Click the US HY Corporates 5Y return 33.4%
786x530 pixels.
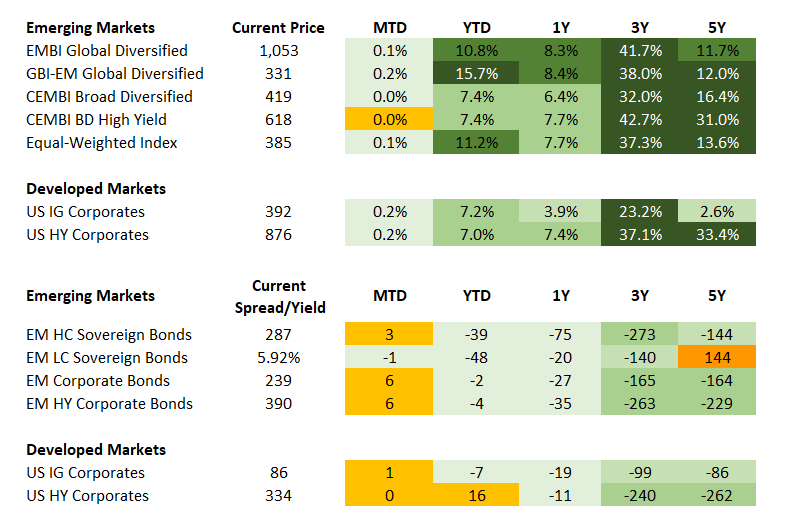point(716,235)
